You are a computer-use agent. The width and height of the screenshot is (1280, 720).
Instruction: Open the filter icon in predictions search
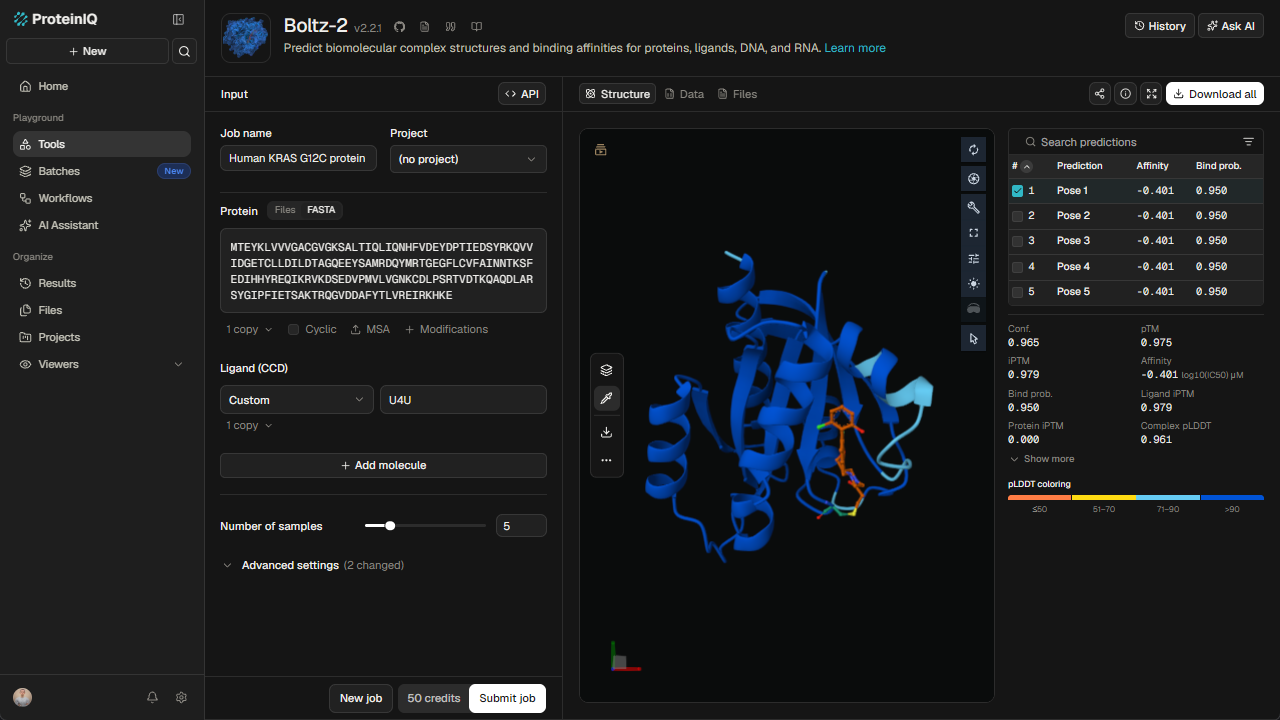[x=1248, y=142]
